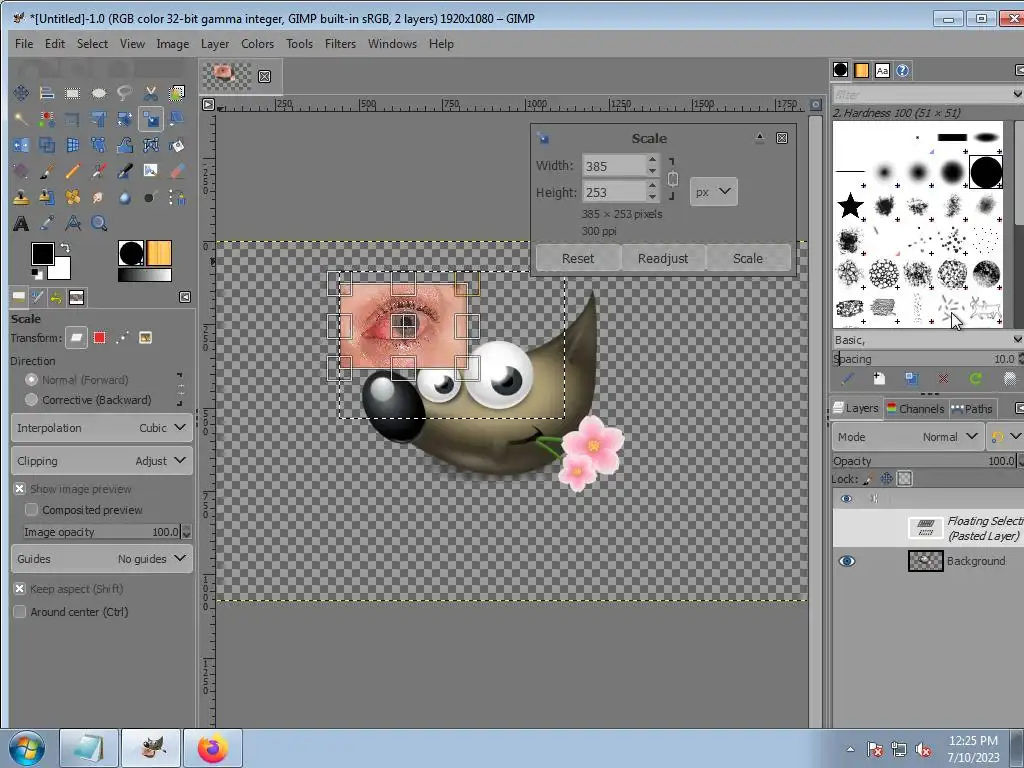Open the px unit dropdown in Scale dialog
Viewport: 1024px width, 768px height.
point(713,191)
